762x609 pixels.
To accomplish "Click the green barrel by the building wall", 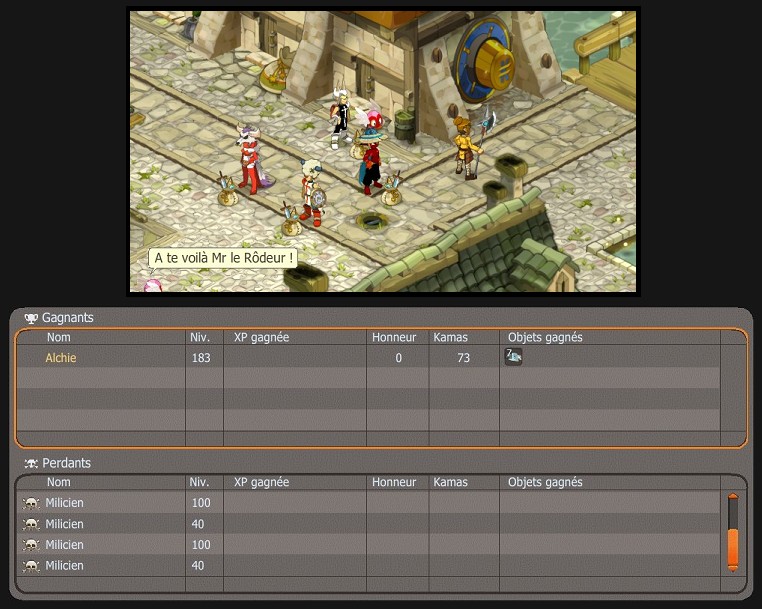I will pyautogui.click(x=404, y=125).
